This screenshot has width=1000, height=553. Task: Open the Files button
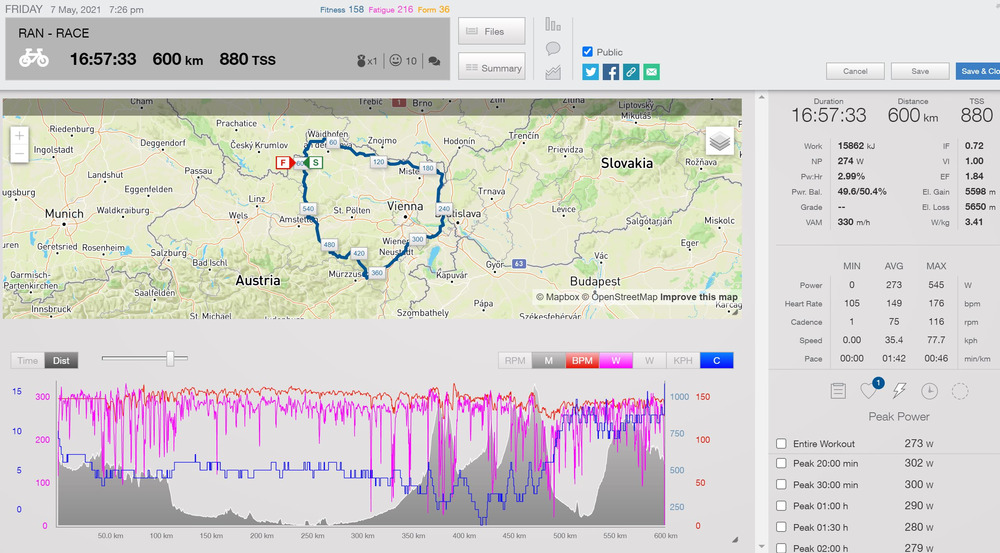click(x=494, y=31)
